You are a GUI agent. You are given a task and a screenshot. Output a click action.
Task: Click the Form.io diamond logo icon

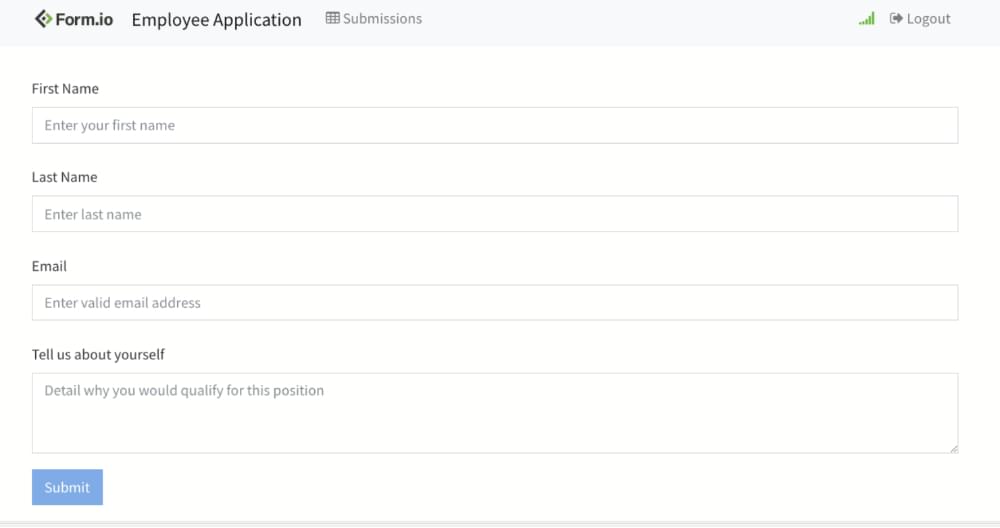[43, 19]
